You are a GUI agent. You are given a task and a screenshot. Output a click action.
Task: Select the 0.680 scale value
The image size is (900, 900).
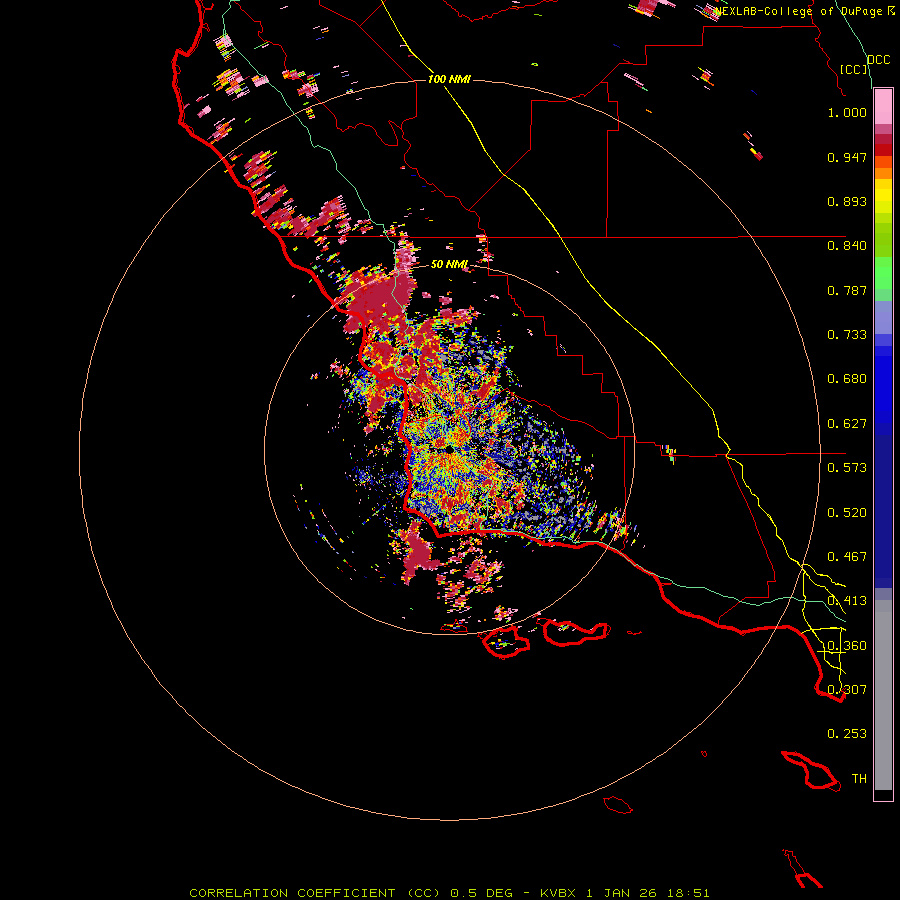tap(847, 379)
